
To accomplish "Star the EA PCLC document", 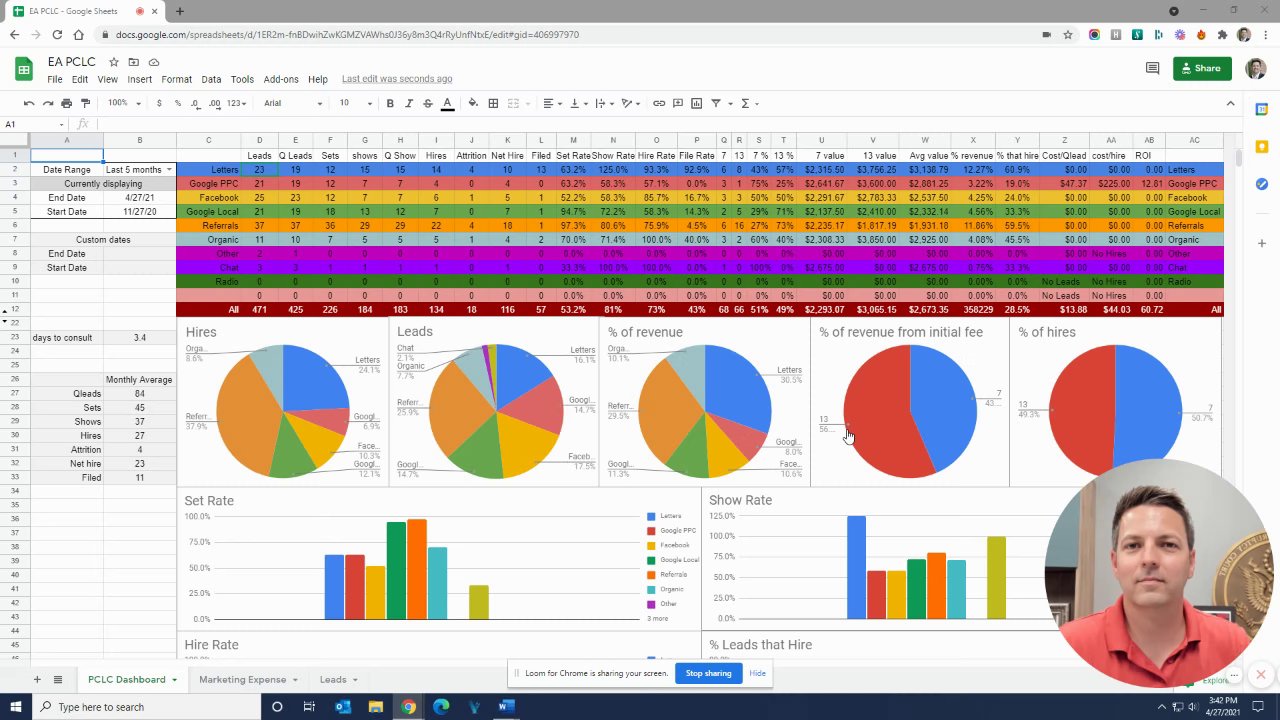I will [113, 62].
